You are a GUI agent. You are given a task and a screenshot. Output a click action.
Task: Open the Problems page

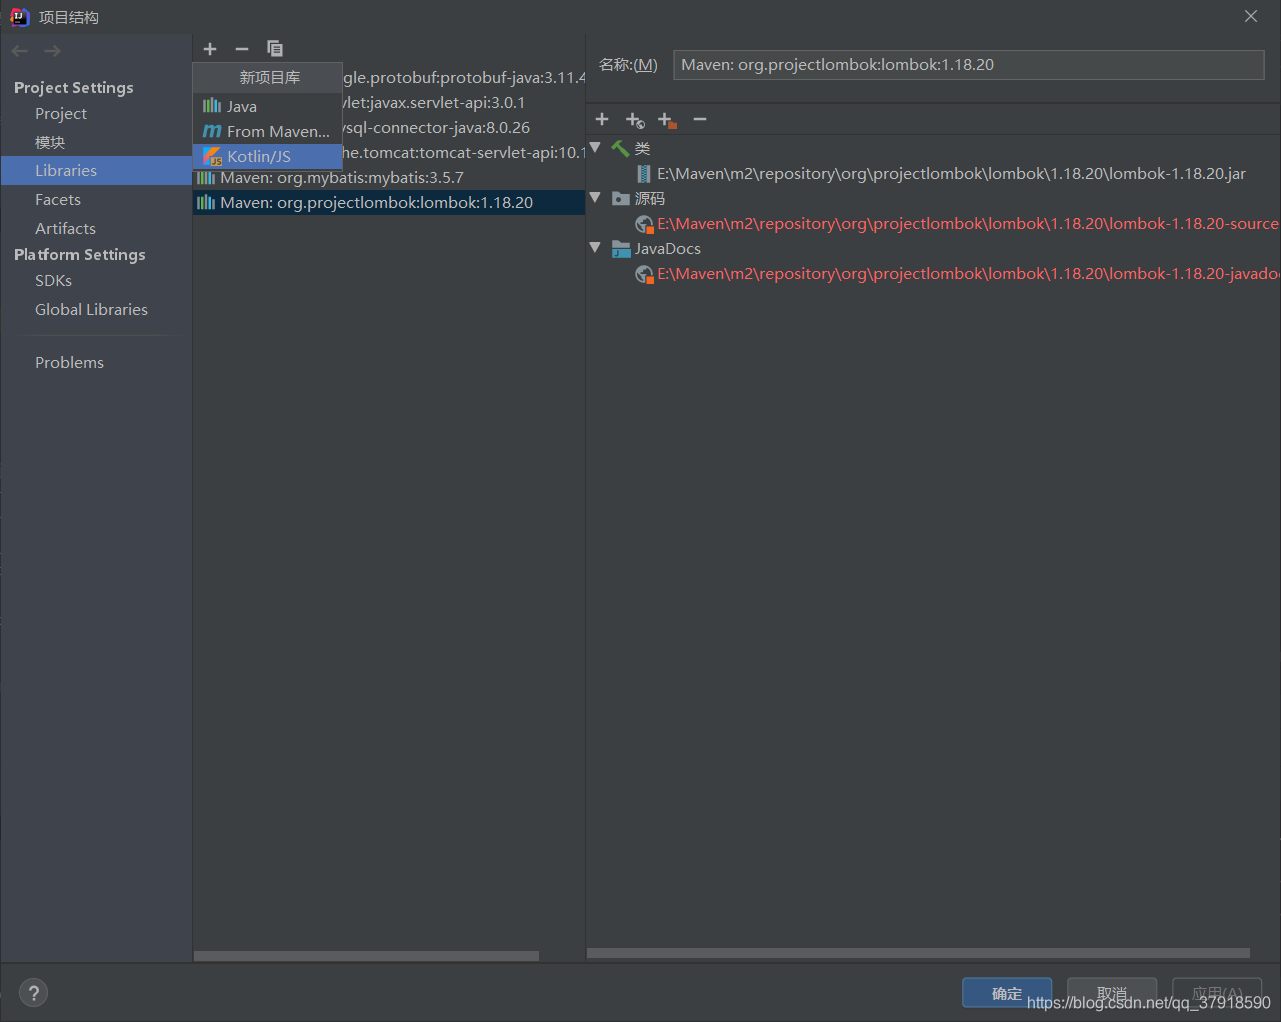click(69, 363)
